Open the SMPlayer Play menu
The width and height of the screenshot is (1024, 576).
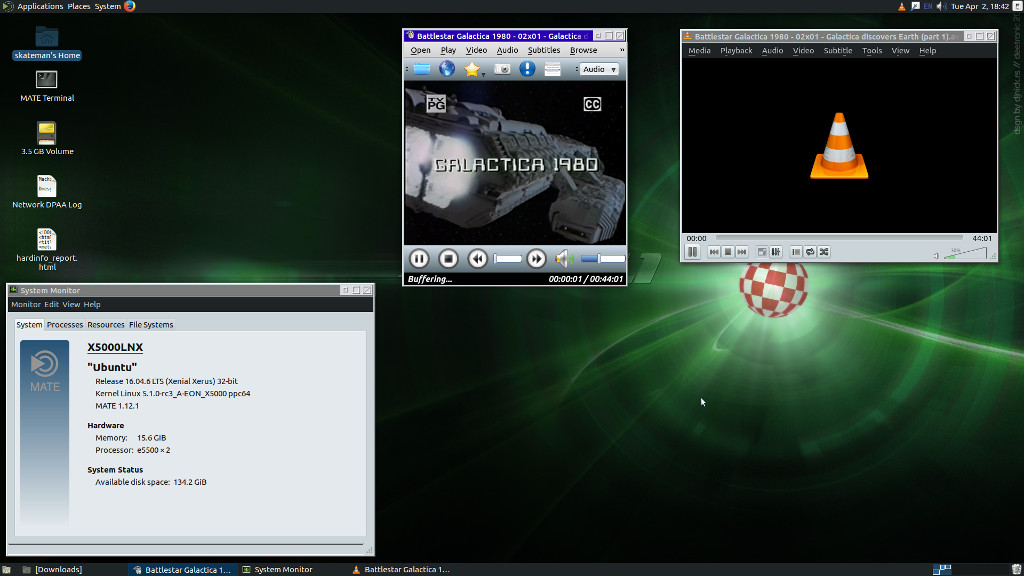(448, 50)
